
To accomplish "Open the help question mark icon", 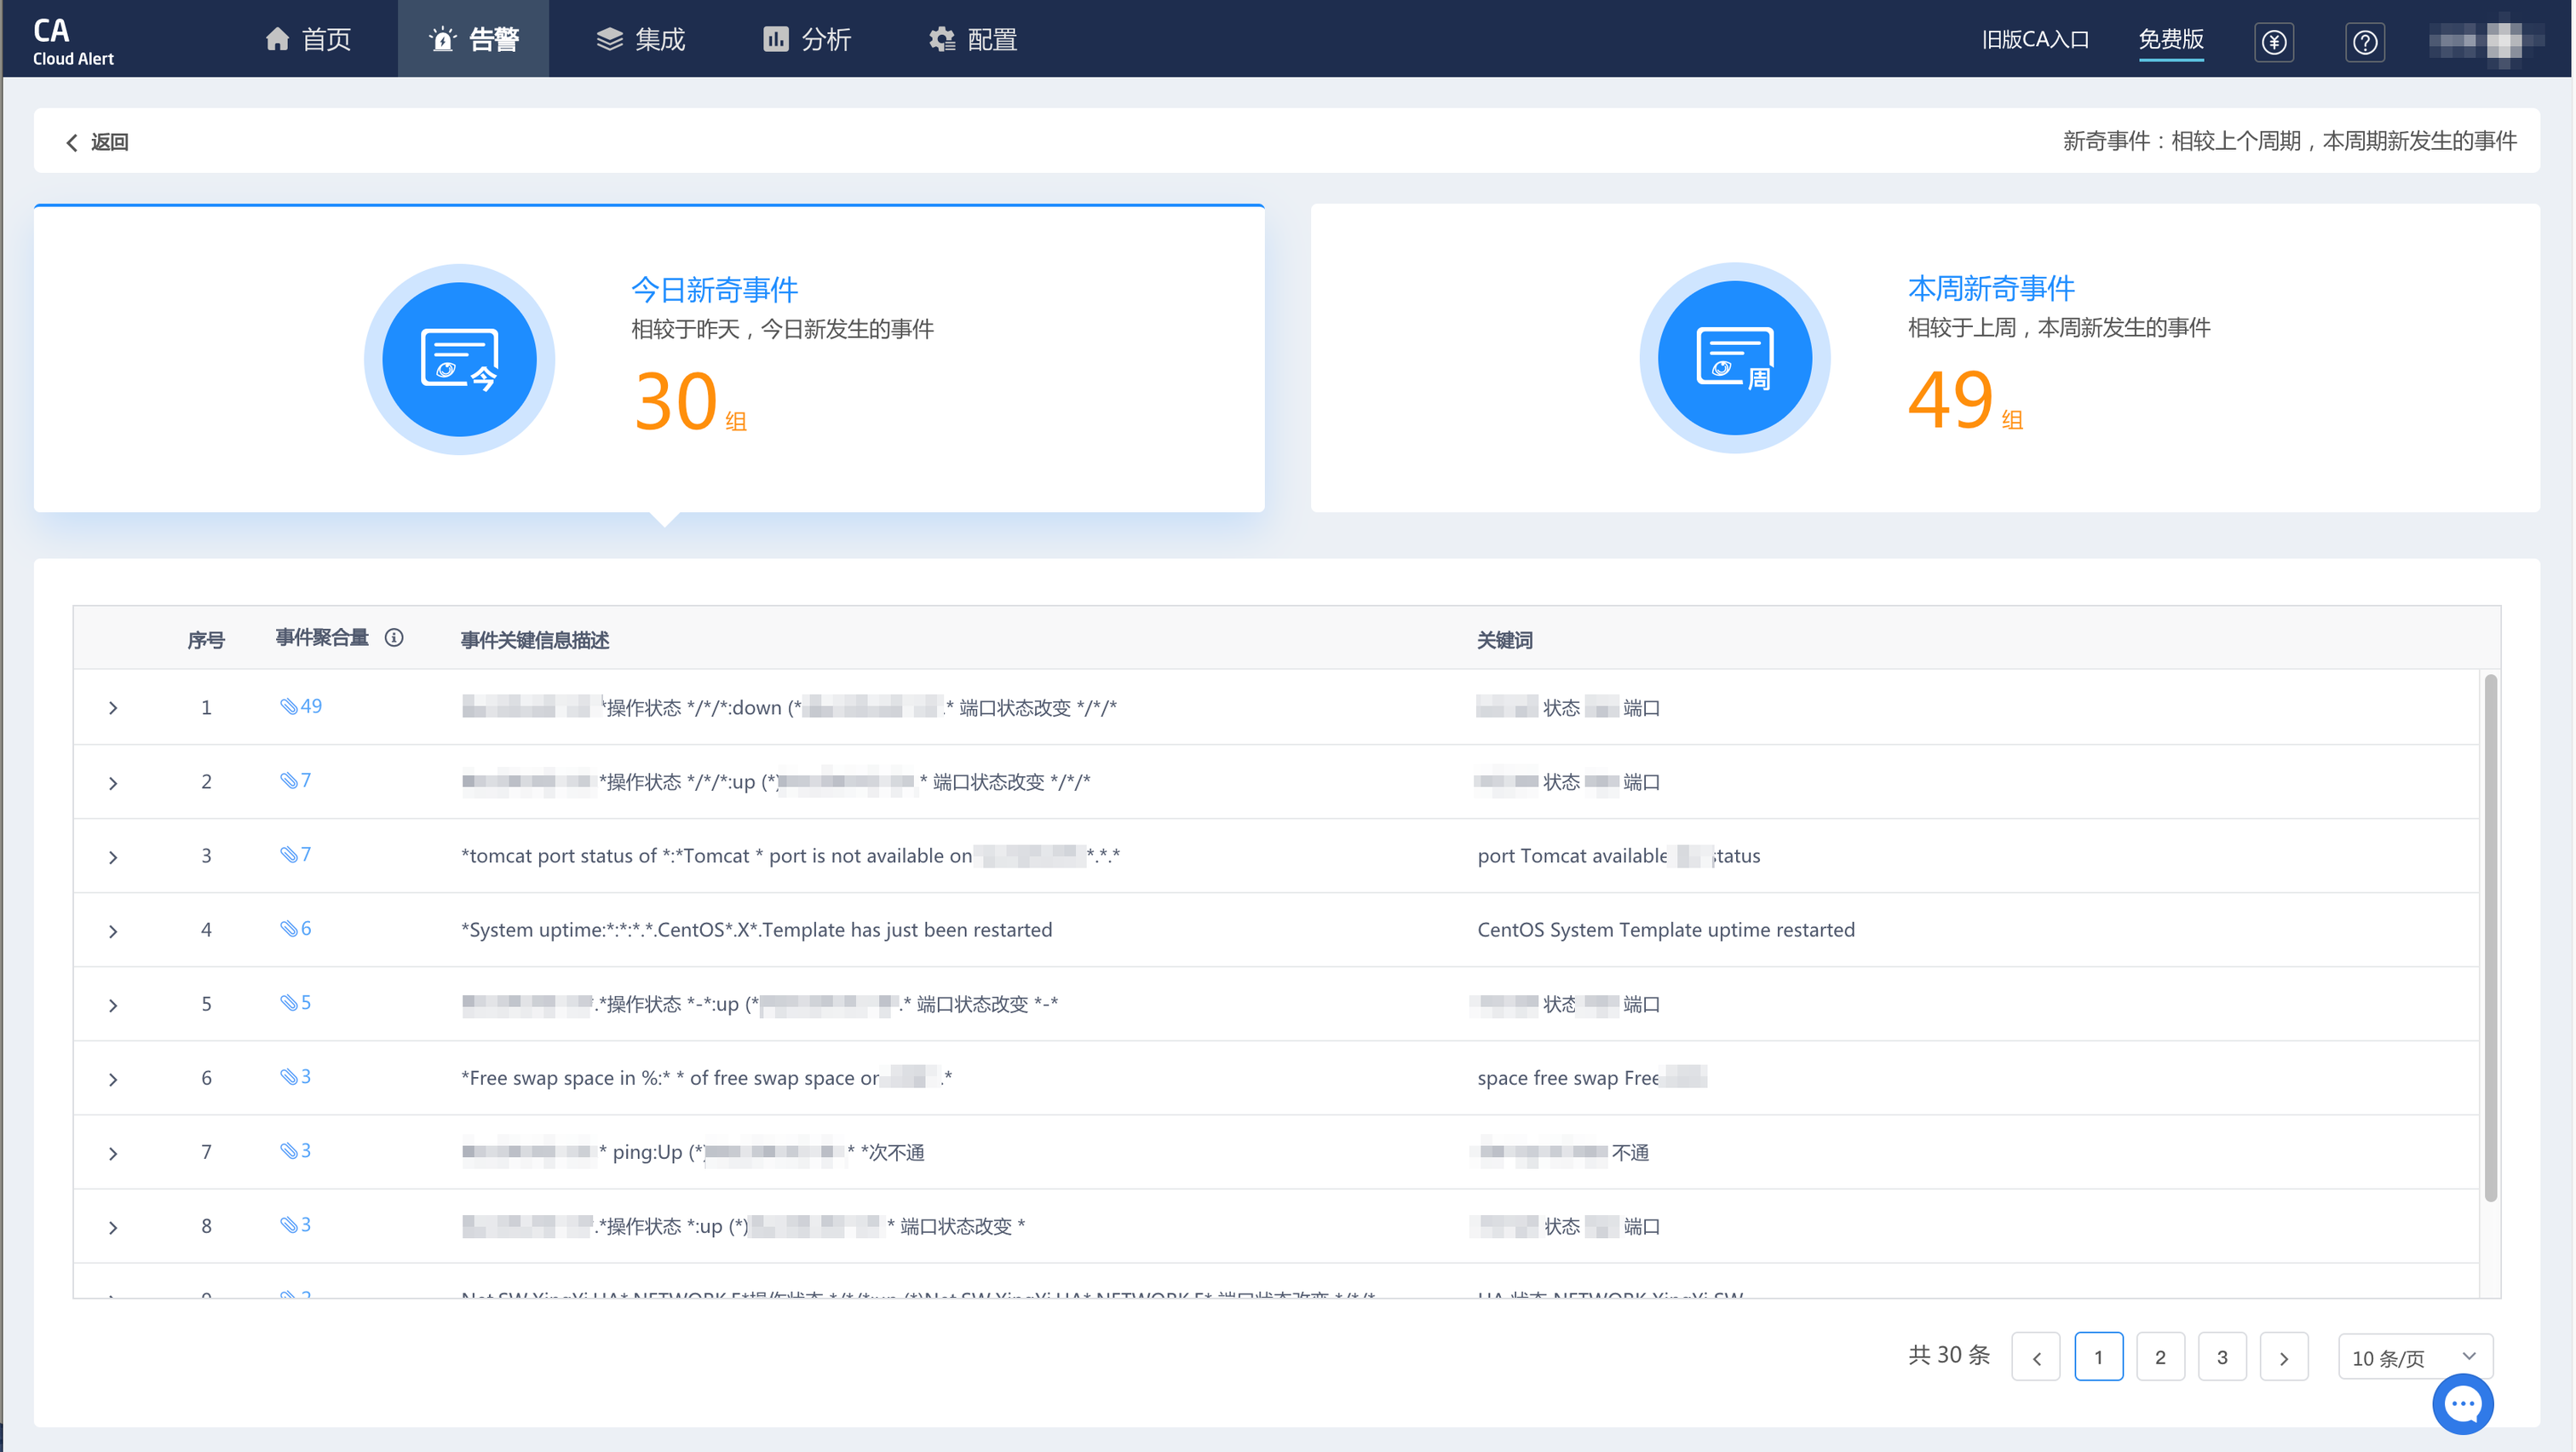I will 2364,42.
